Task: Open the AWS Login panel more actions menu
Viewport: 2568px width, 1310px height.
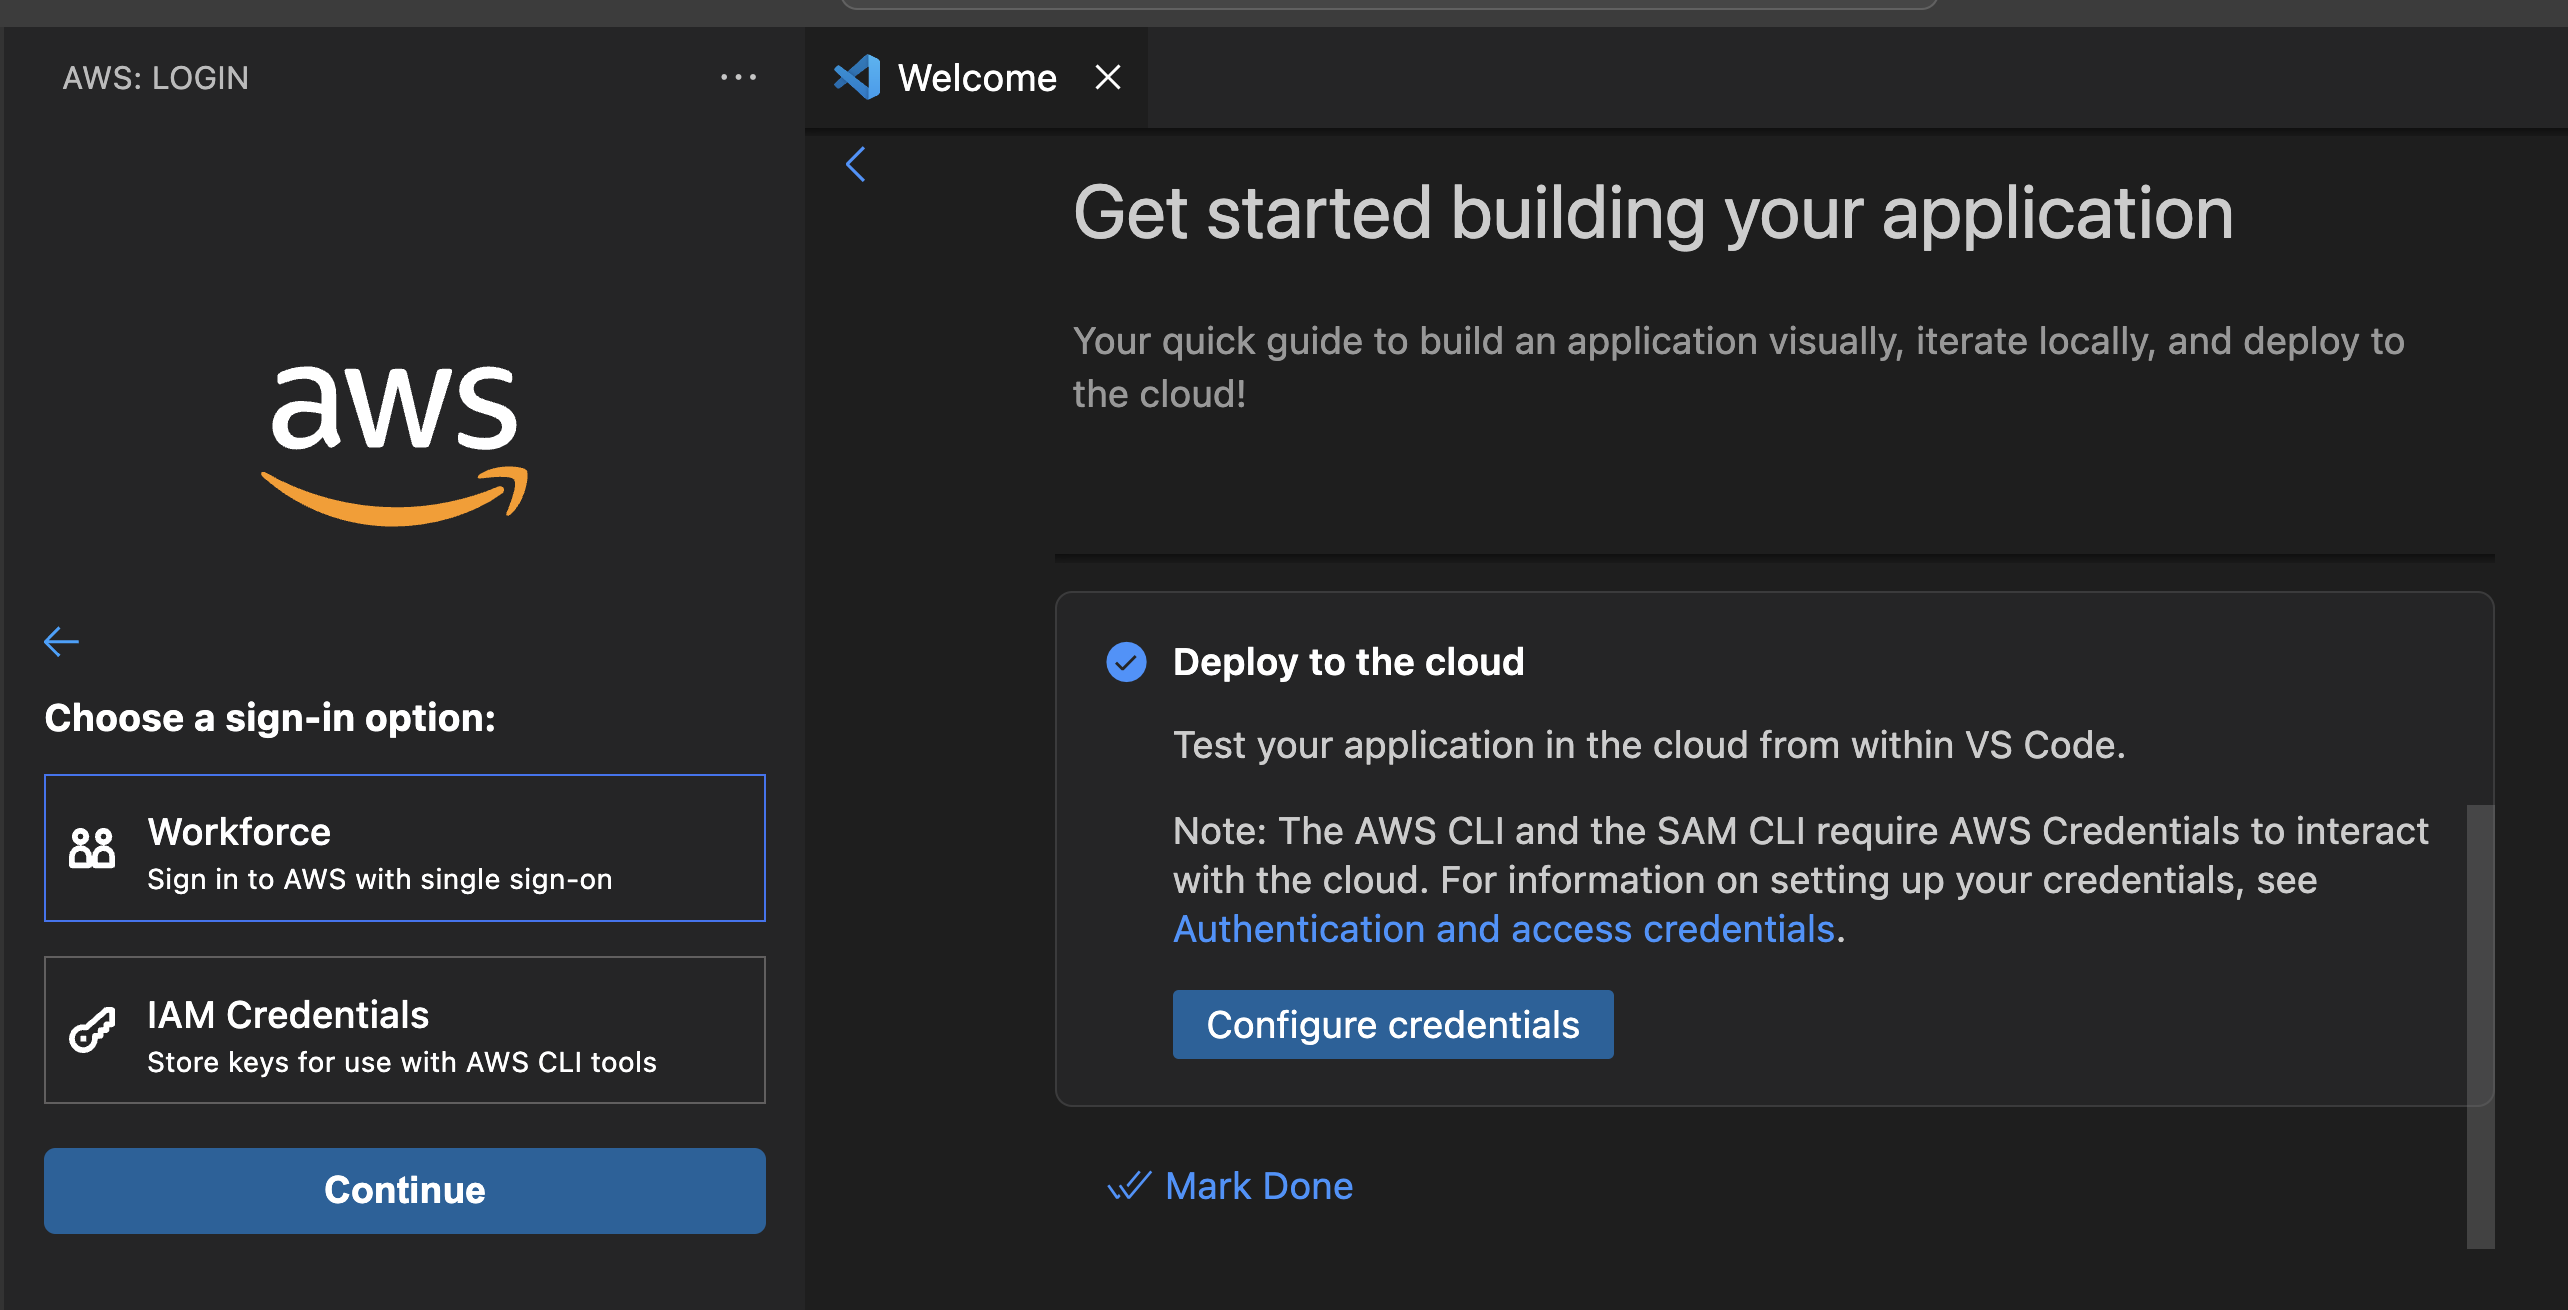Action: click(x=738, y=77)
